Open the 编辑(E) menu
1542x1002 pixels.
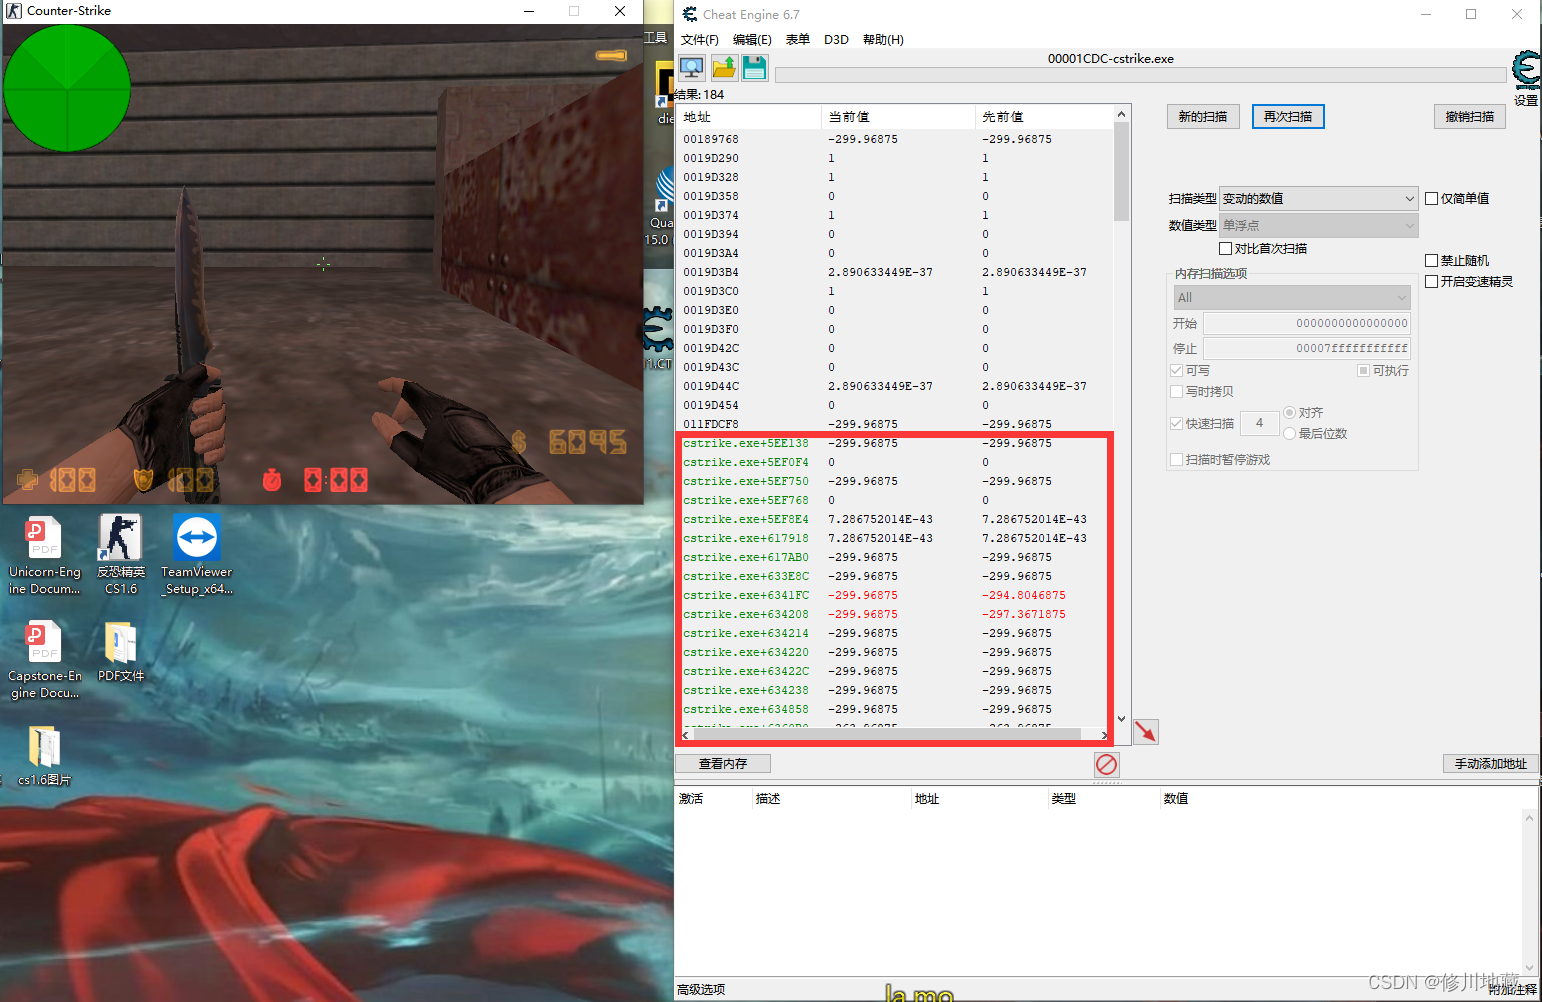[x=752, y=40]
